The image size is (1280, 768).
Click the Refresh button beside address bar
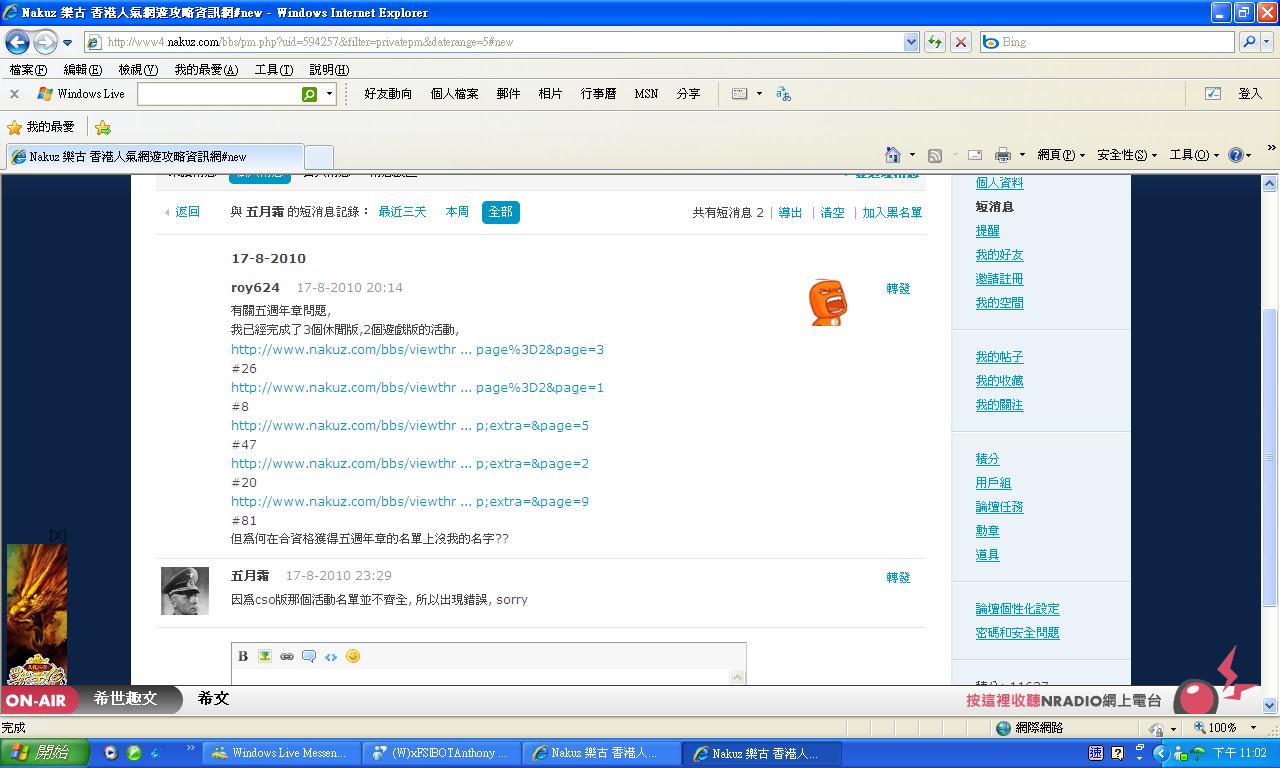pyautogui.click(x=935, y=42)
